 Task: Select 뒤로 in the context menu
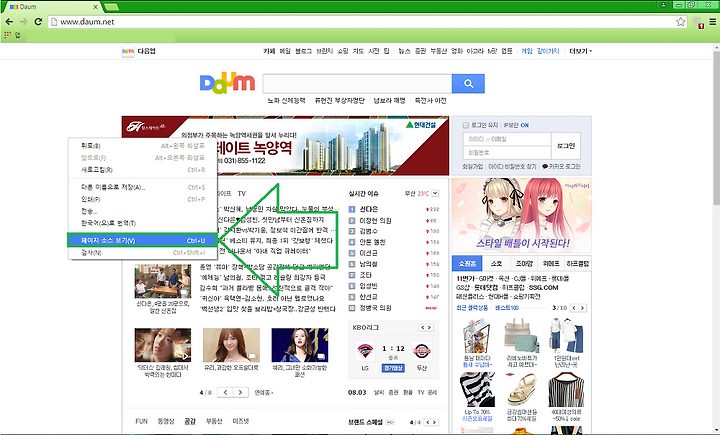tap(142, 146)
